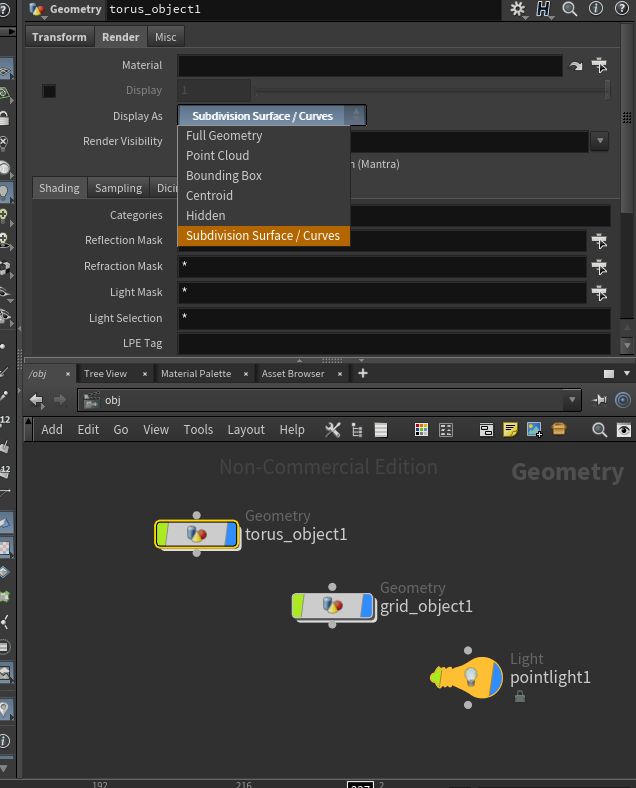
Task: Open the network wrench tools icon
Action: pos(333,429)
